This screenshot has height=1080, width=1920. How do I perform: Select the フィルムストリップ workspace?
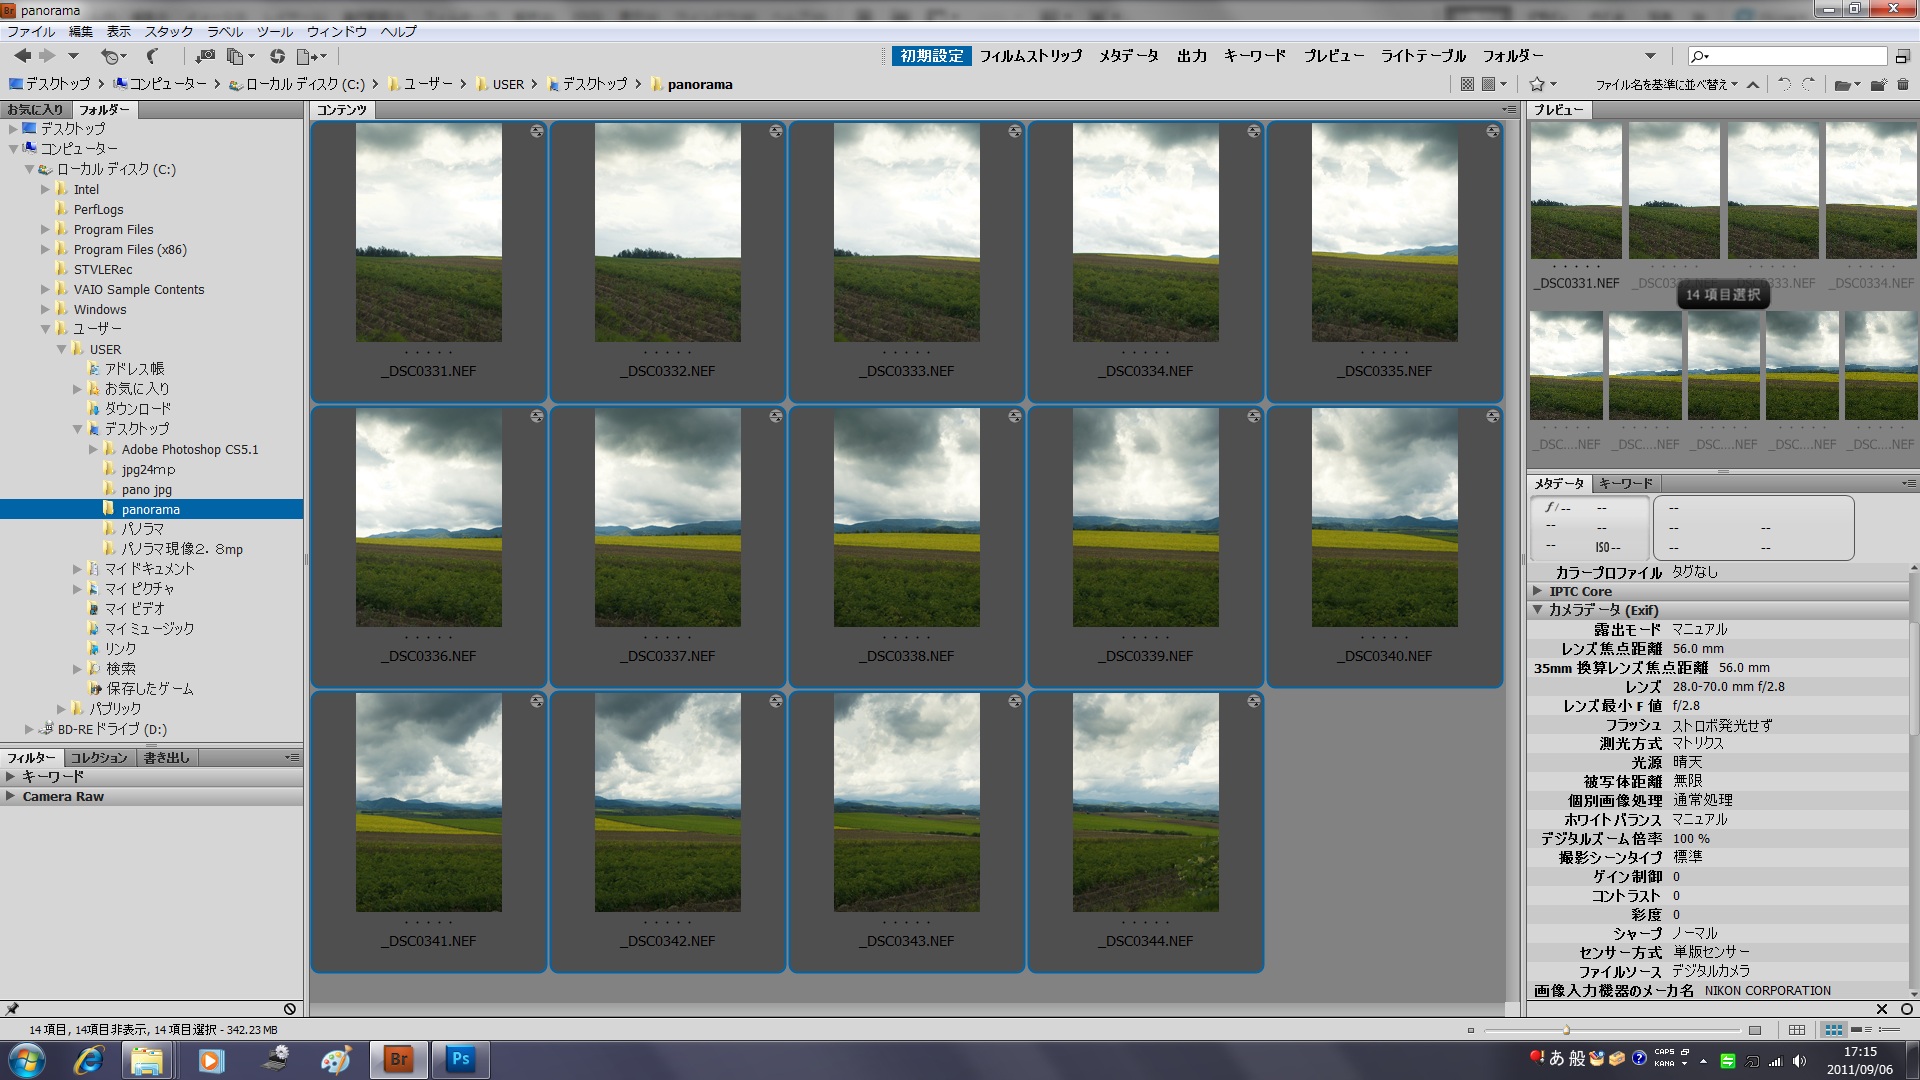(1030, 56)
